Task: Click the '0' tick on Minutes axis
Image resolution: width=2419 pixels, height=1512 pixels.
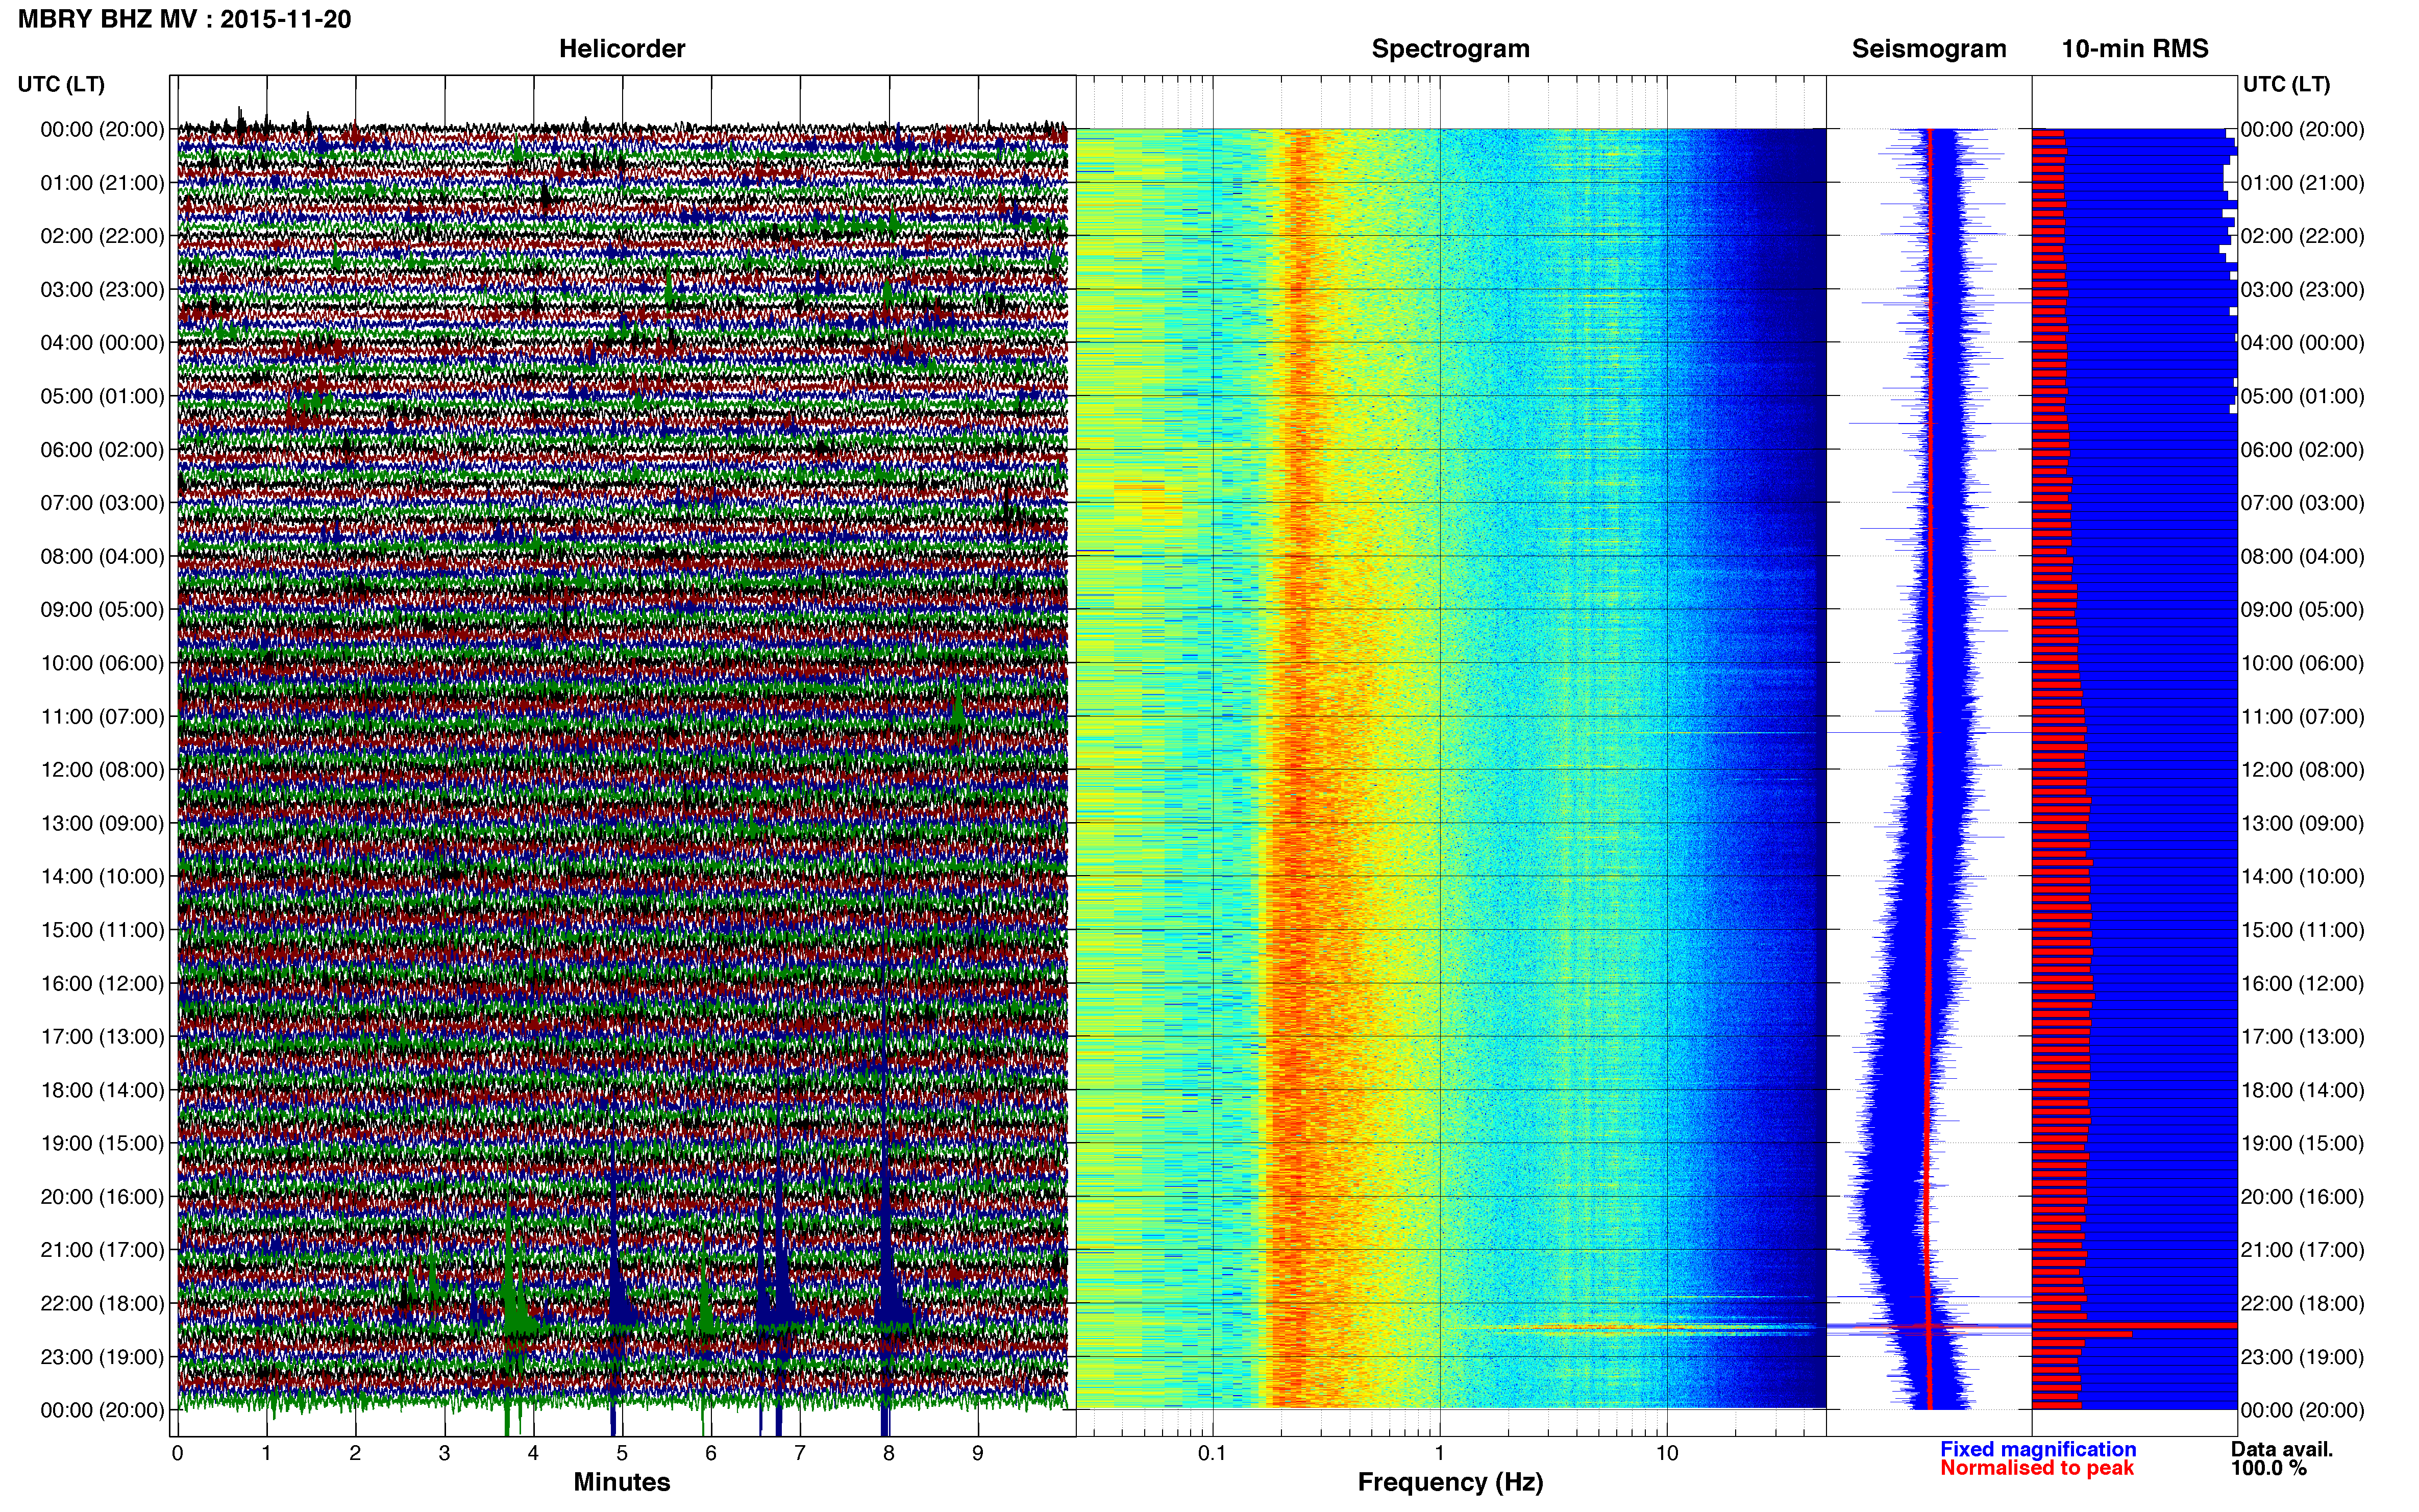Action: [178, 1454]
